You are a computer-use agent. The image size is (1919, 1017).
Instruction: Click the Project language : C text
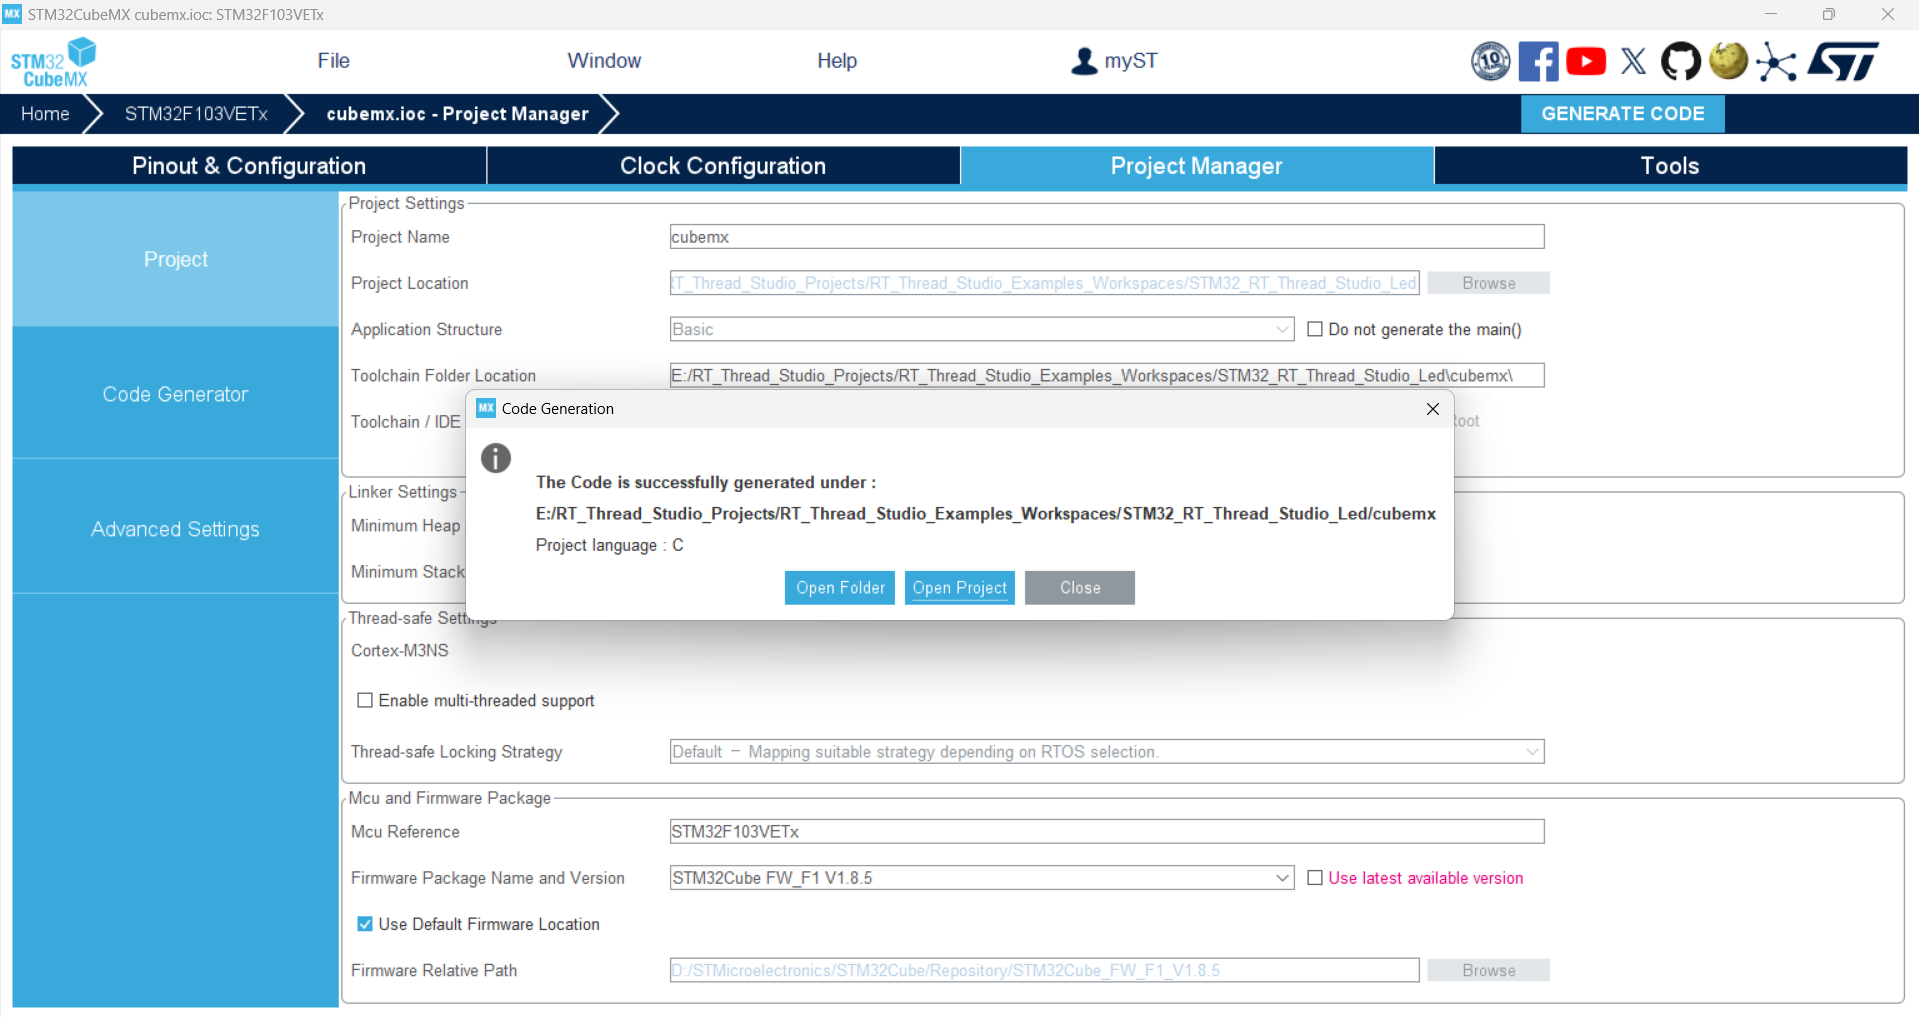click(x=609, y=545)
